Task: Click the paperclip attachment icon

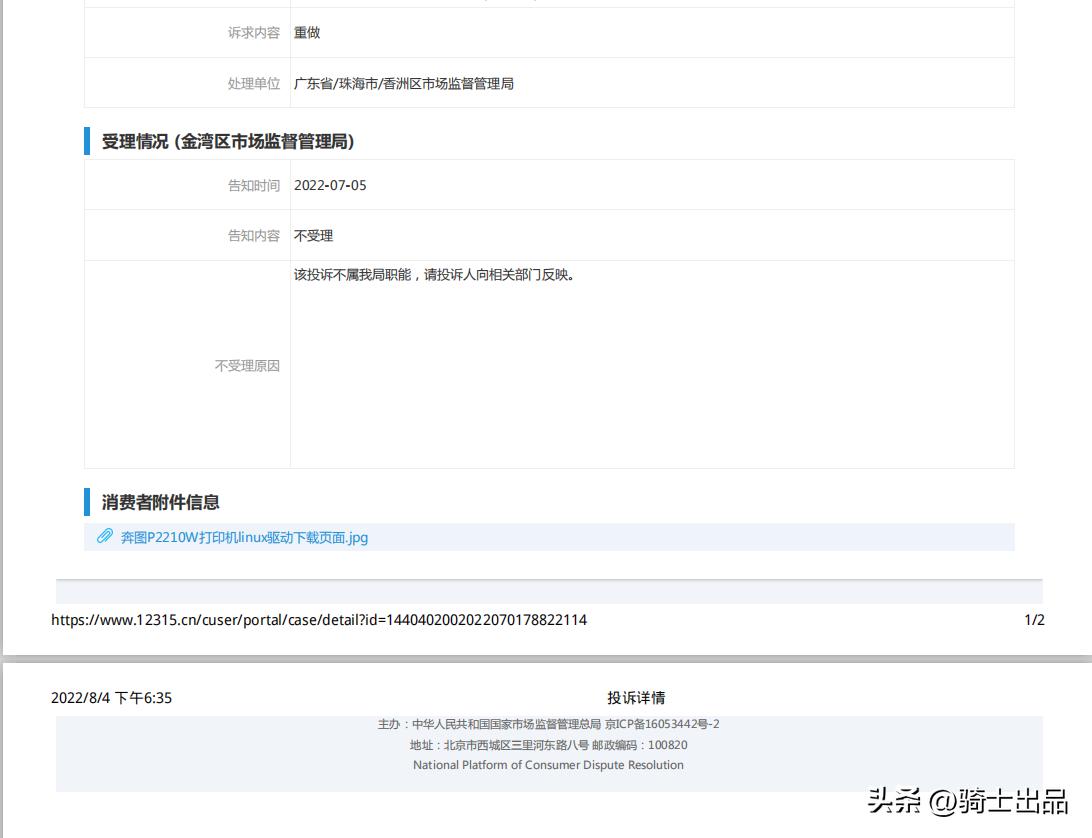Action: pos(104,537)
